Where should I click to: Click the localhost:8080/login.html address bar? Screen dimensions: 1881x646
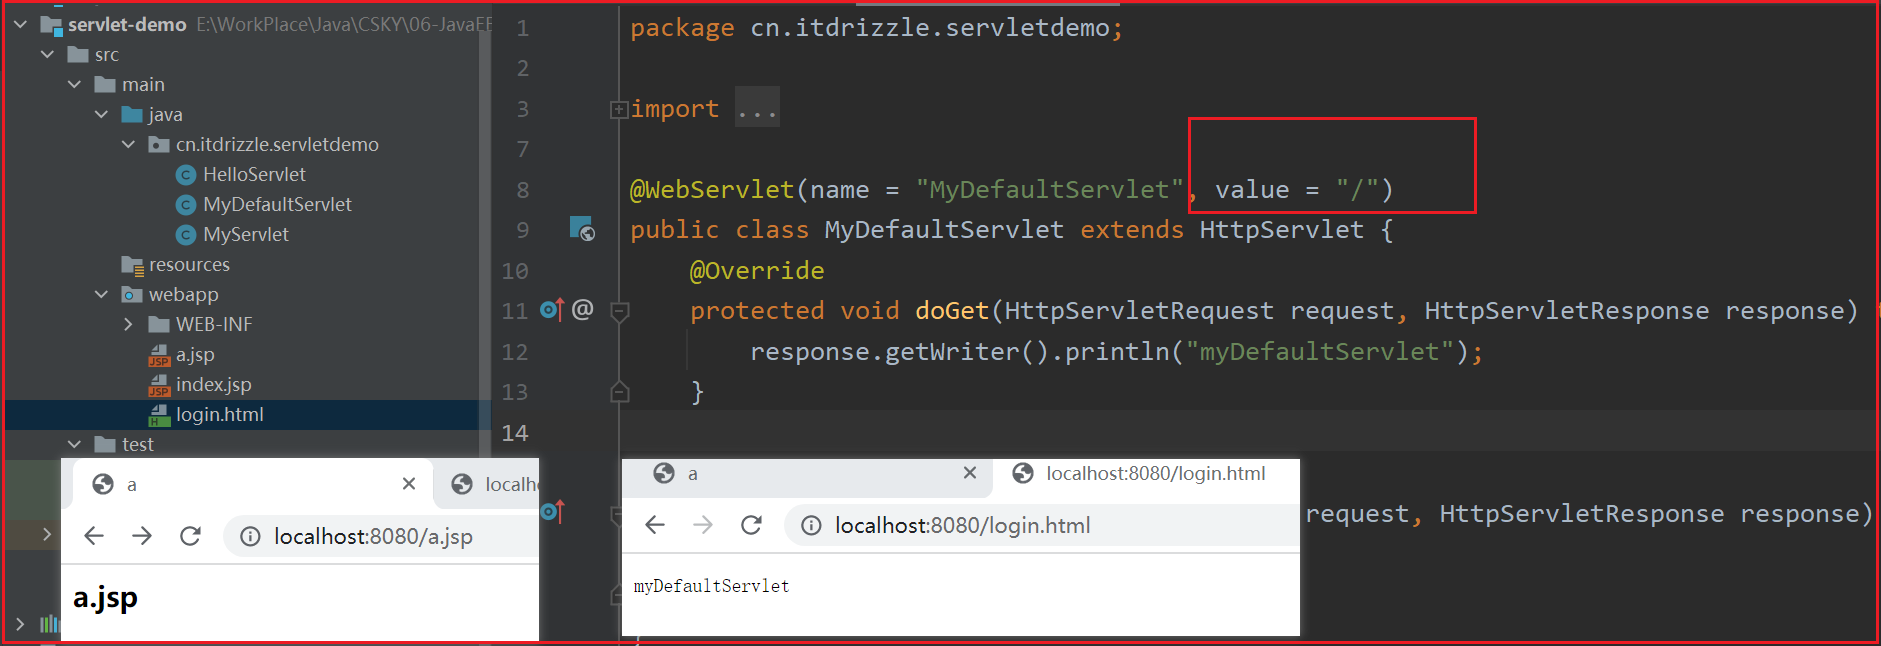pos(1042,526)
